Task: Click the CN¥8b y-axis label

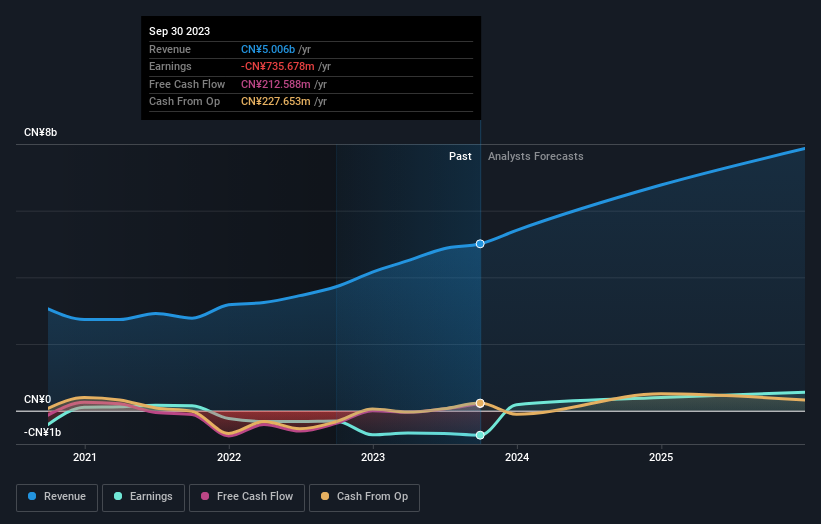Action: [x=40, y=132]
